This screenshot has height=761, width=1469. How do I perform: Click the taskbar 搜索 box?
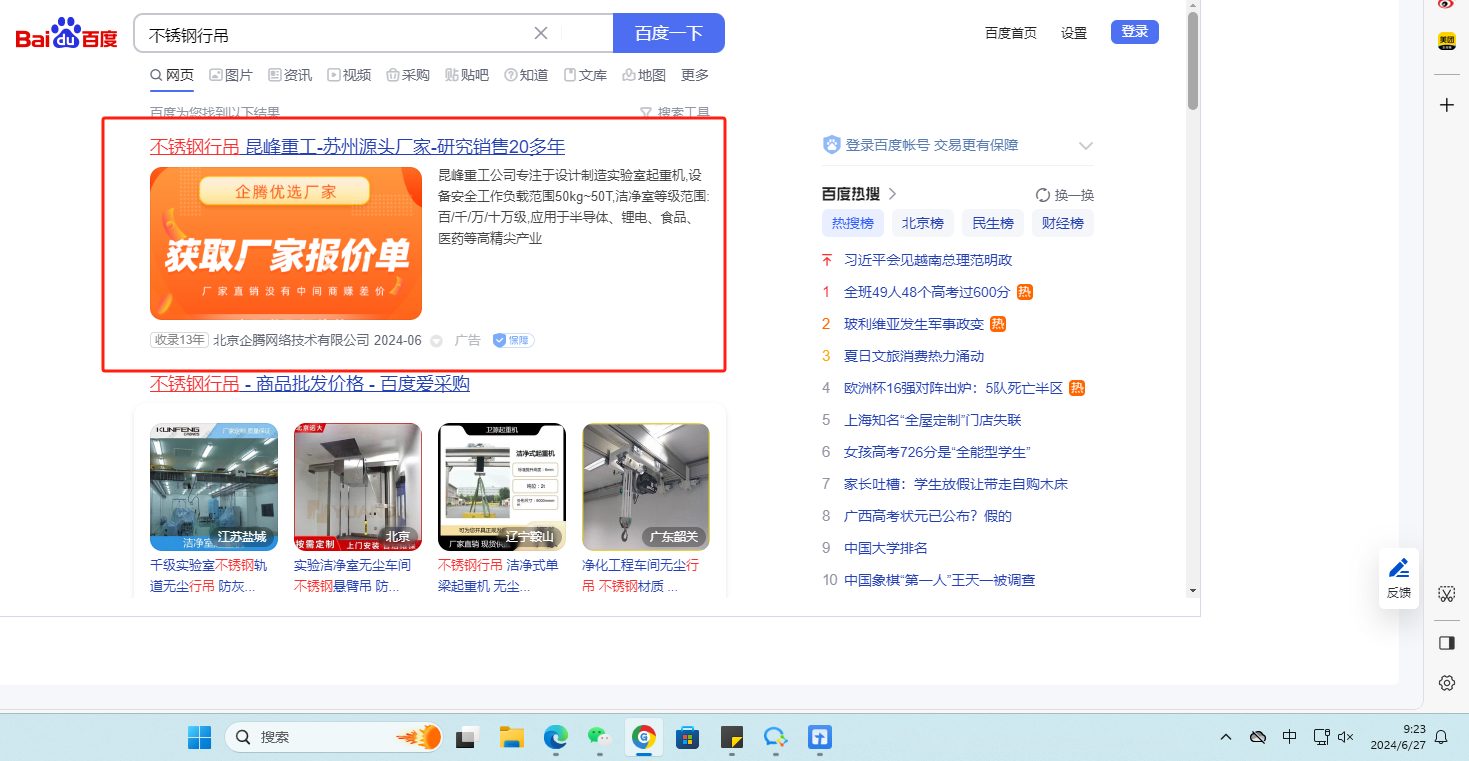(x=334, y=737)
